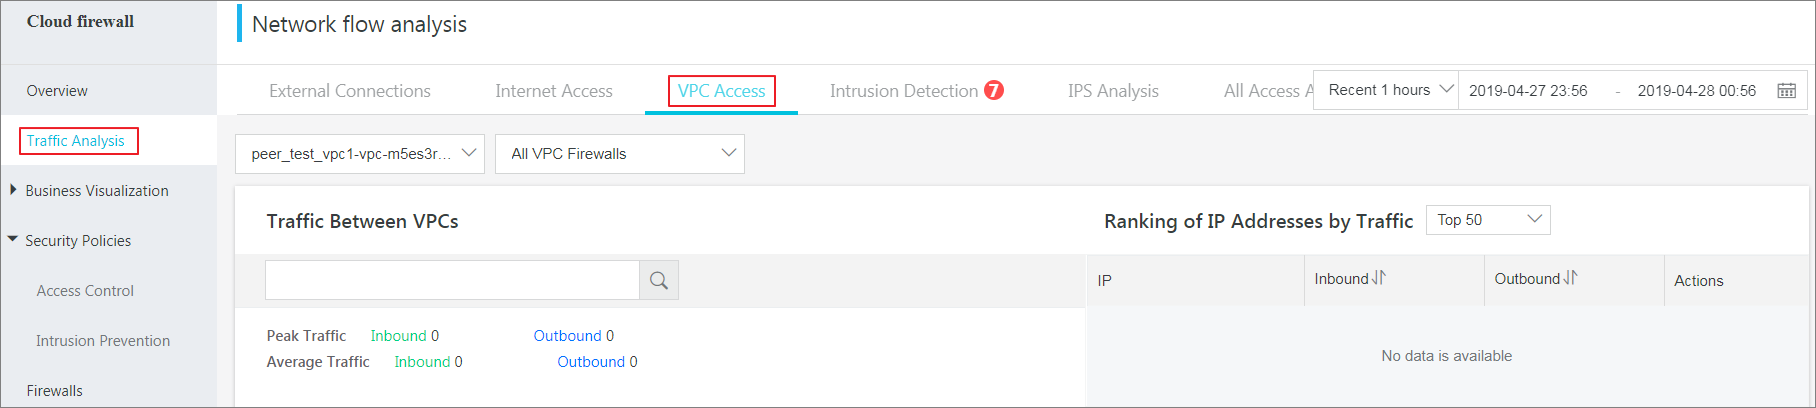Open the Recent 1 hours dropdown

(x=1387, y=90)
